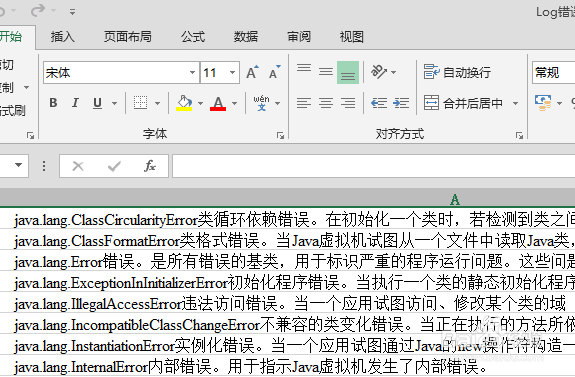The image size is (575, 377).
Task: Open name box dropdown arrow
Action: (18, 165)
